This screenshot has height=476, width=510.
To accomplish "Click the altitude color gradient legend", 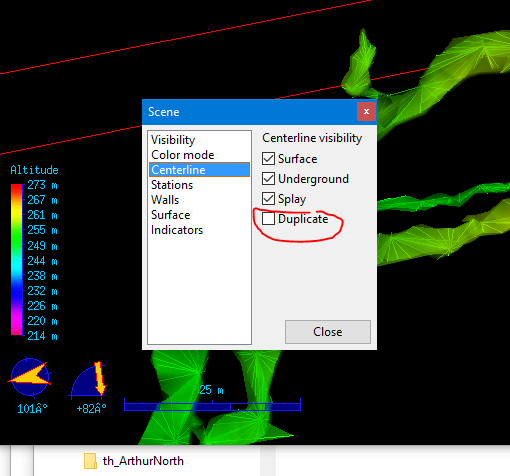I will pyautogui.click(x=16, y=259).
